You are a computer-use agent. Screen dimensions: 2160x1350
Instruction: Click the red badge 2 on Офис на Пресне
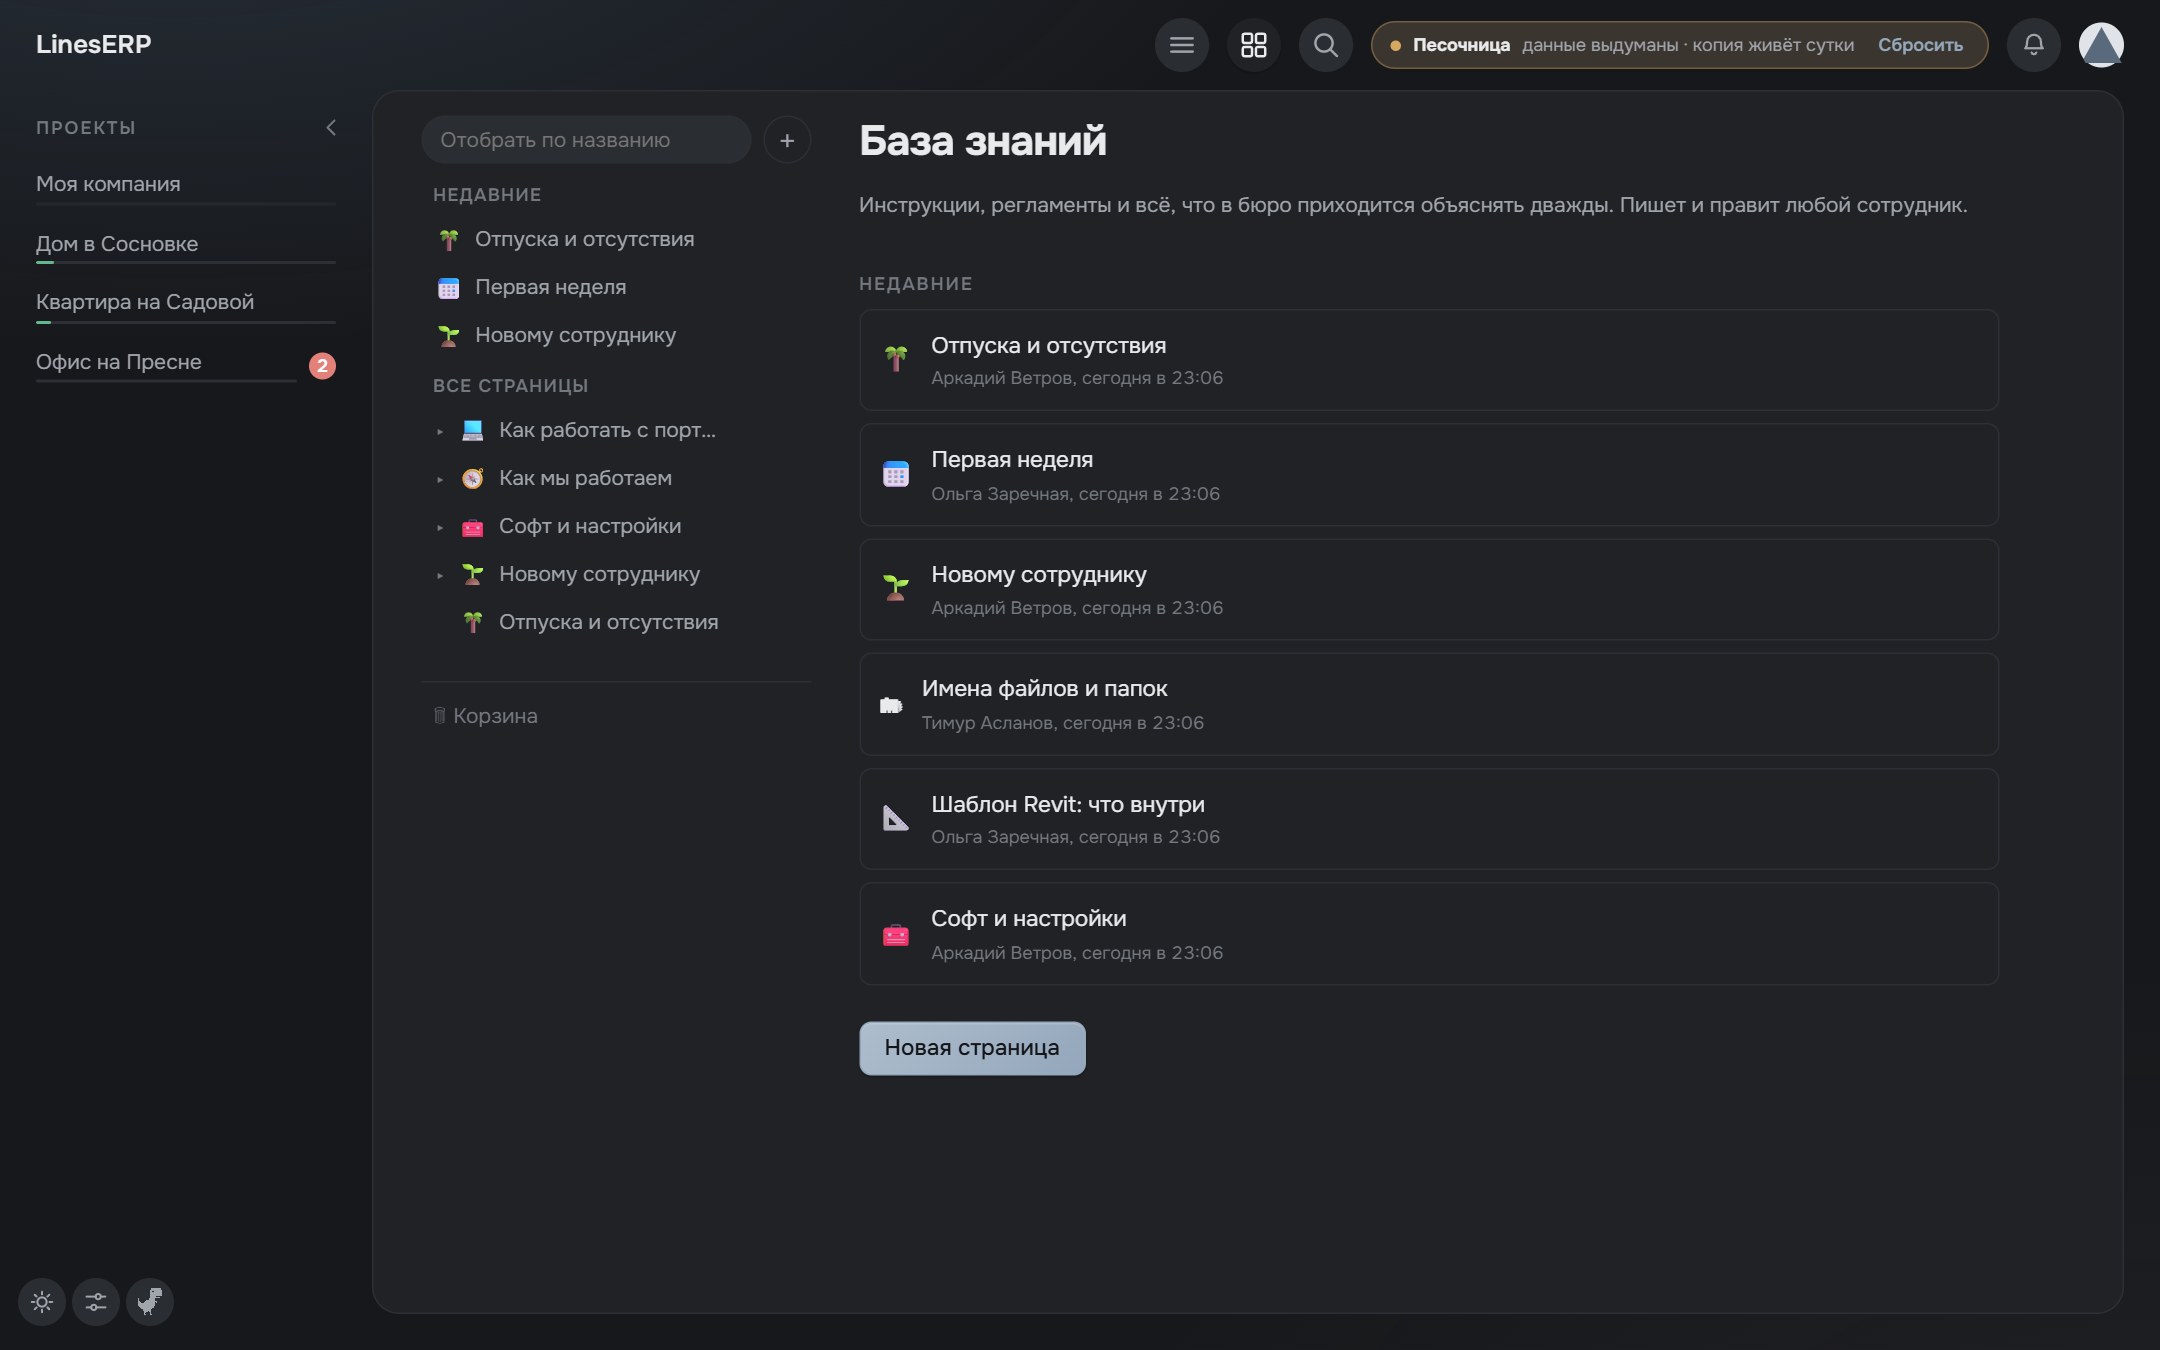click(322, 366)
